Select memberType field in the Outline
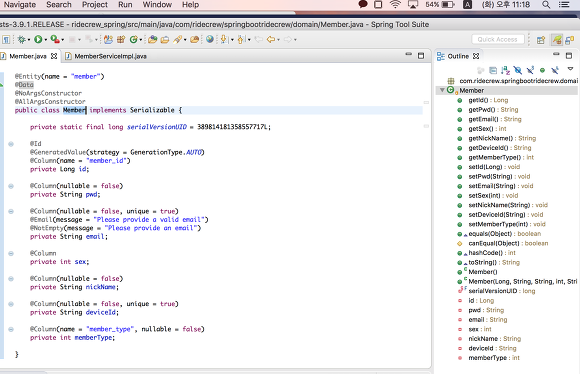Screen dimensions: 580x374 pyautogui.click(x=494, y=358)
